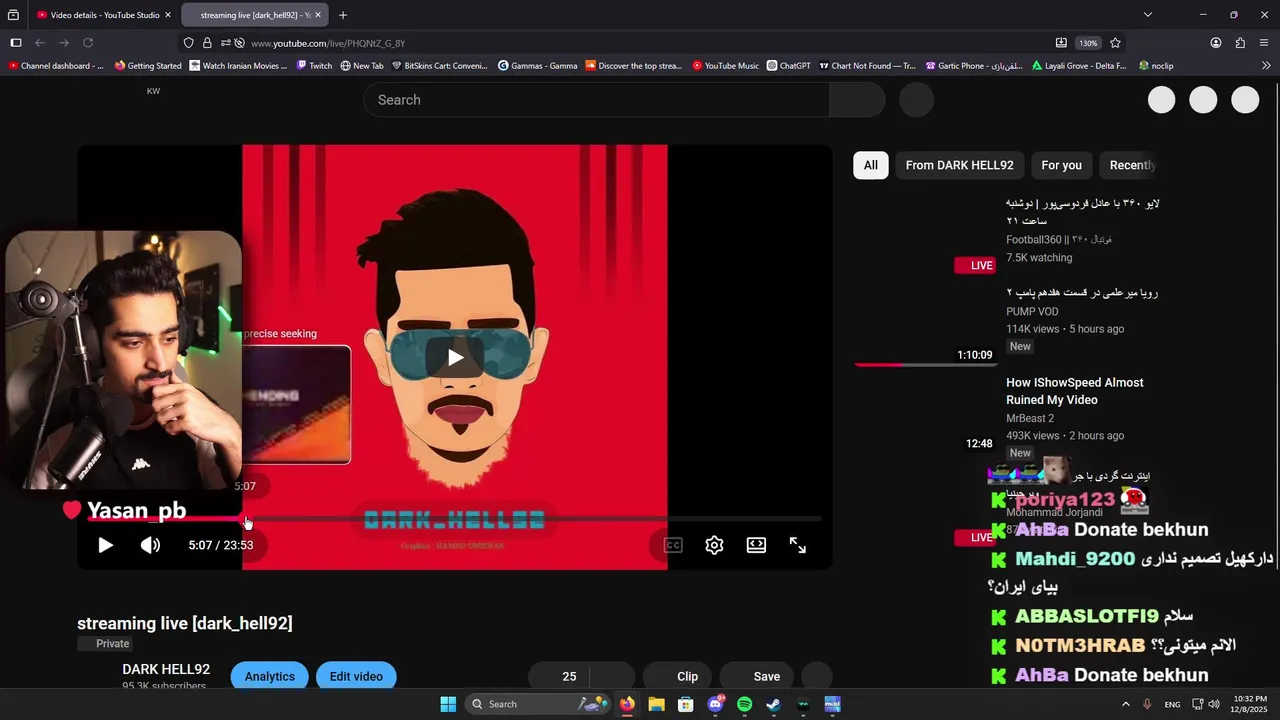Open the video player settings gear
Screen dimensions: 1280x720
pyautogui.click(x=714, y=545)
